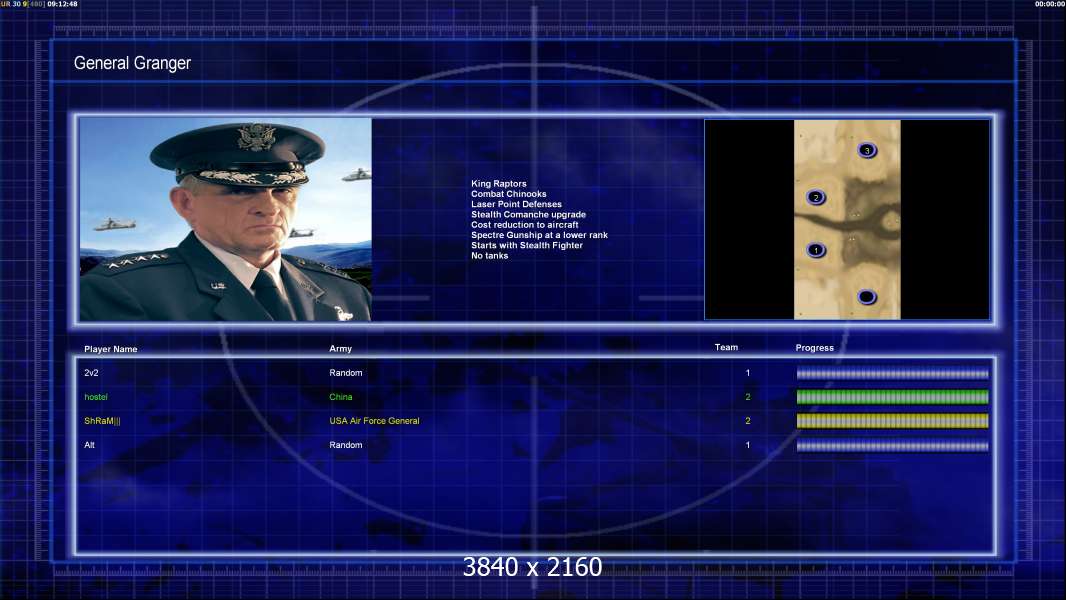Click USA Air Force General army
Screen dimensions: 1066x600
tap(374, 421)
